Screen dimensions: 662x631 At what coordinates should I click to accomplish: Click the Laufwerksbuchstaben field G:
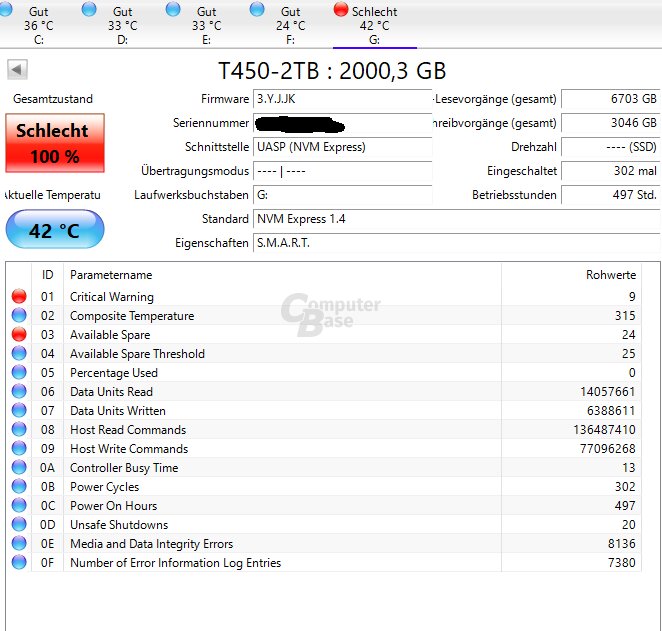[x=342, y=195]
